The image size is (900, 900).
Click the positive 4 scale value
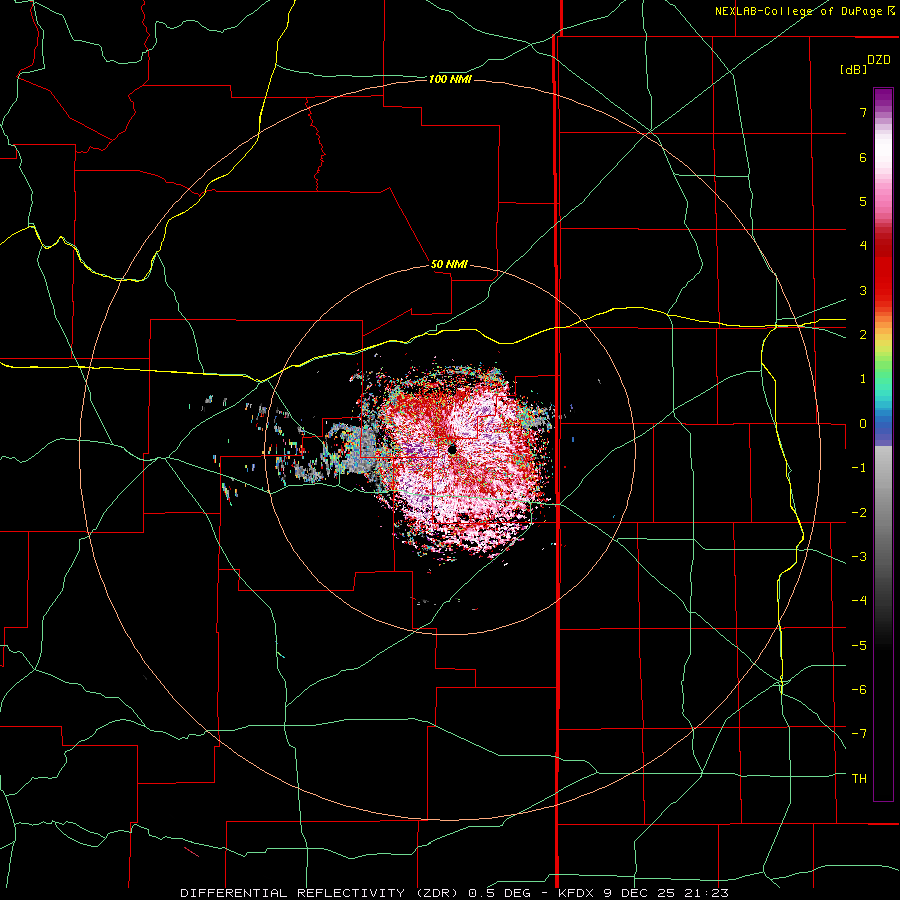pos(863,246)
